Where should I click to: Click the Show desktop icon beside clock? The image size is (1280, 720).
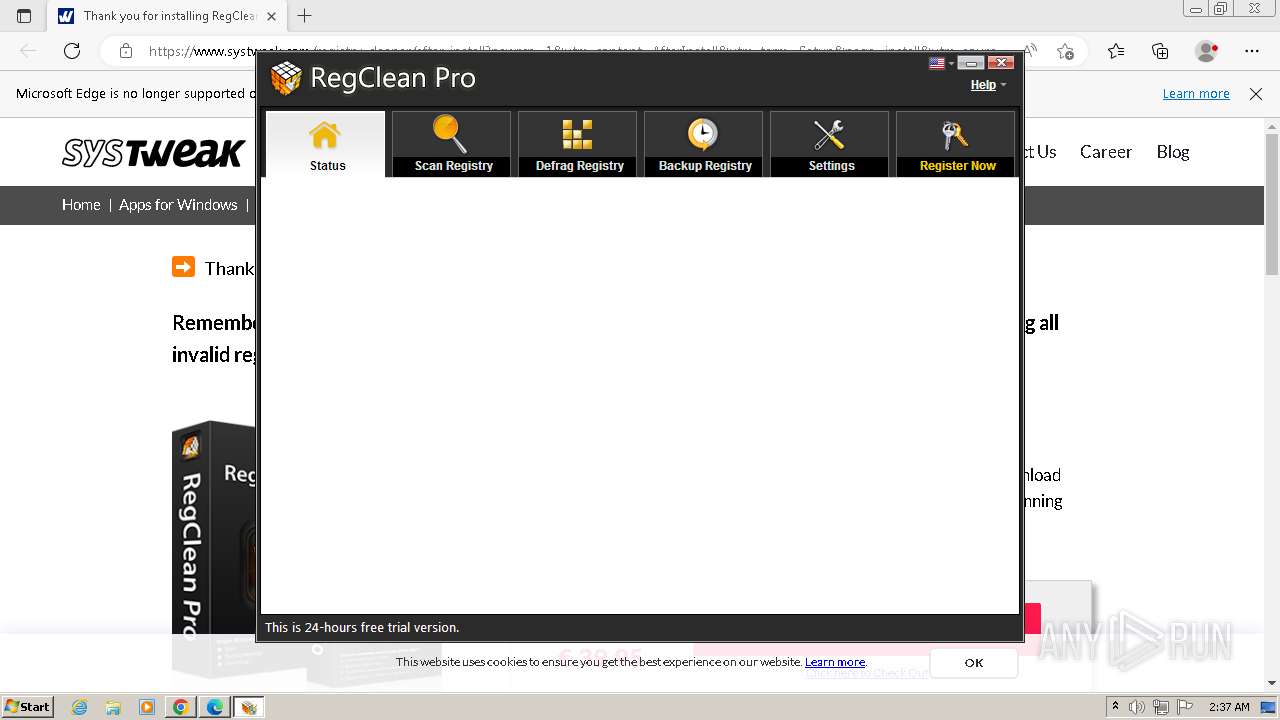[x=1268, y=707]
